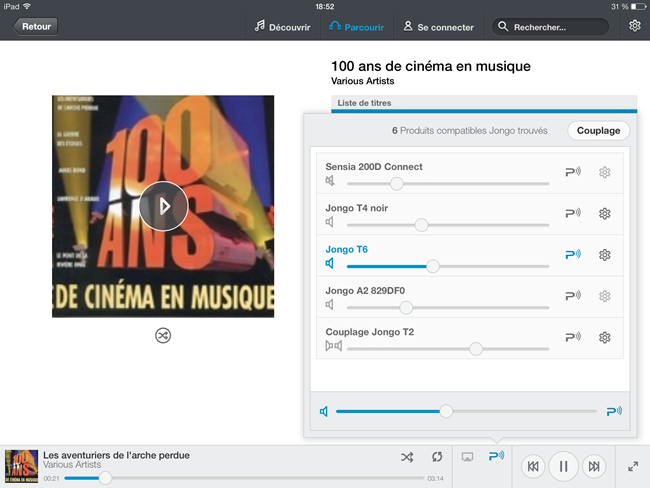Viewport: 650px width, 488px height.
Task: Enable Jongo streaming on Jongo T4 noir
Action: pos(573,213)
